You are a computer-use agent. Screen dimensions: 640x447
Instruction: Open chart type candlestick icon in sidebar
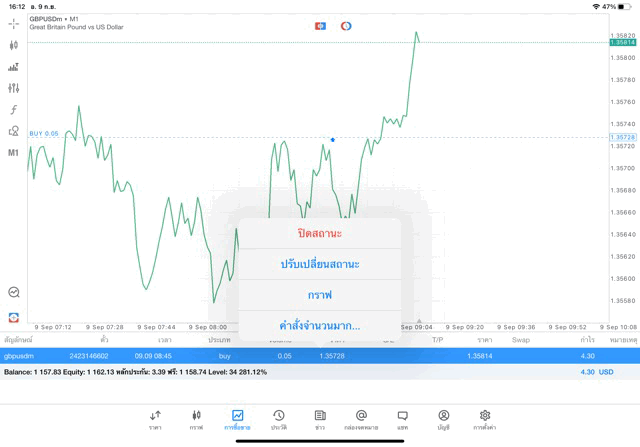14,45
